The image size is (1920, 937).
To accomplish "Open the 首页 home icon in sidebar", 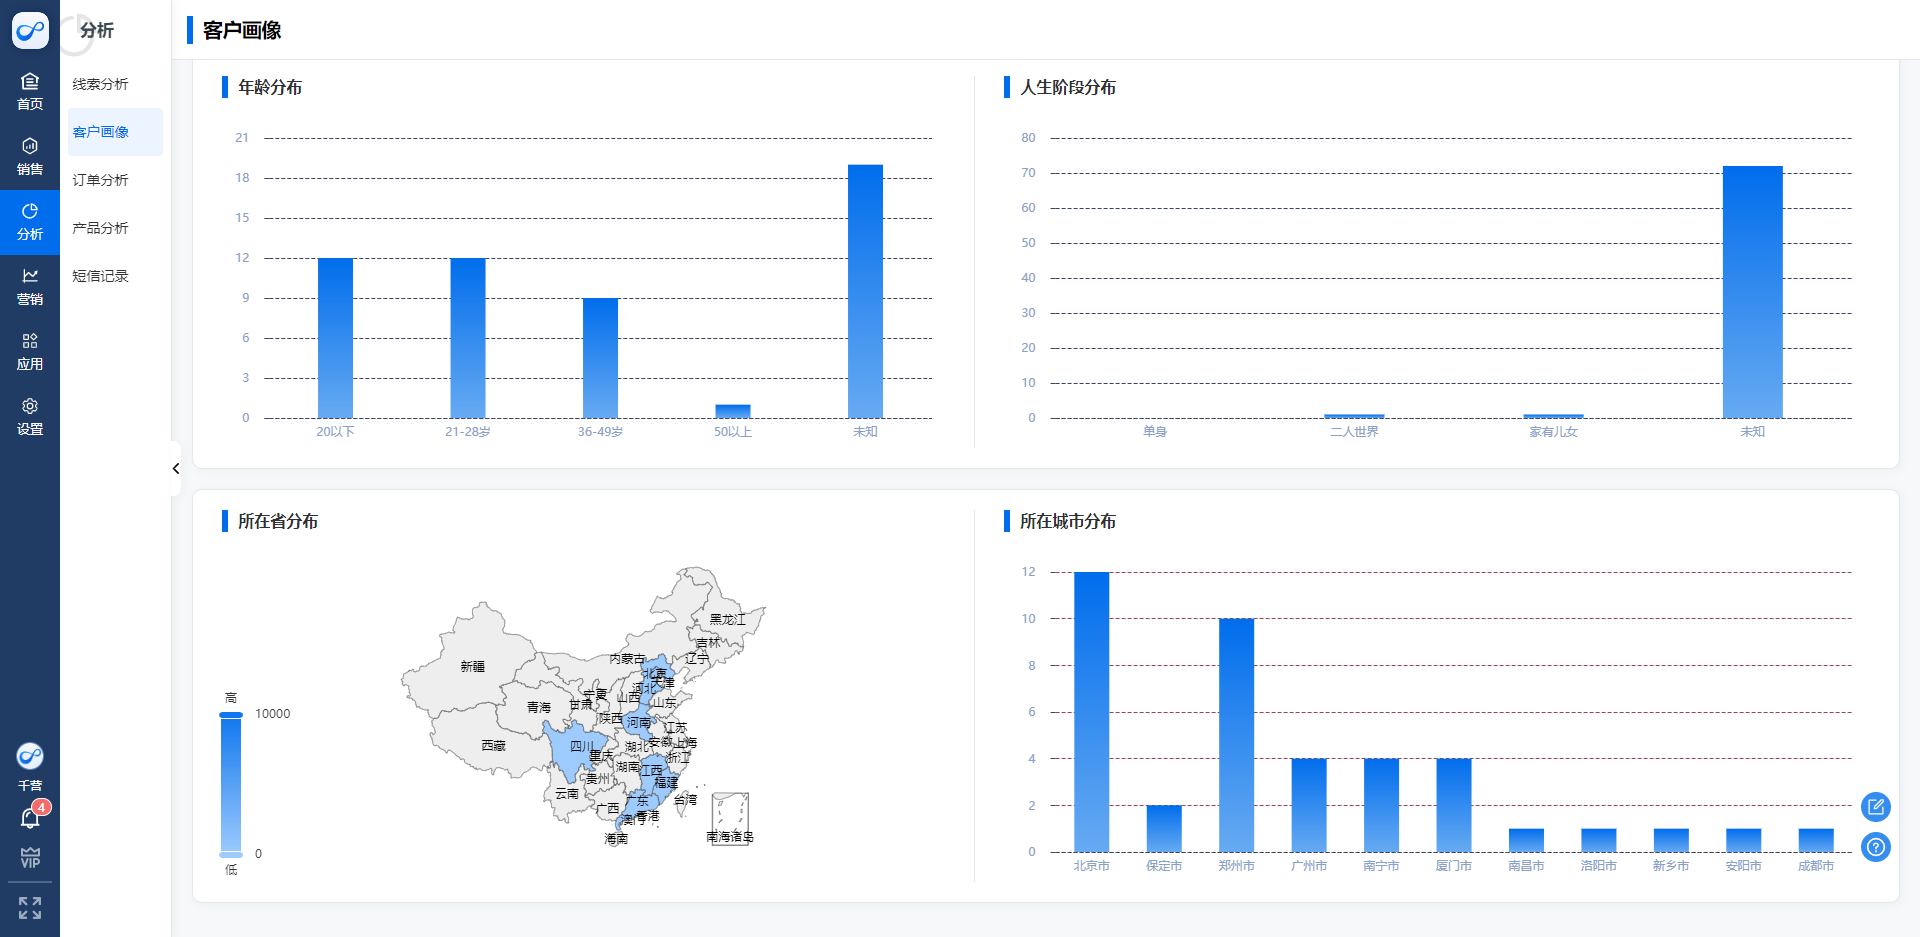I will pos(30,91).
